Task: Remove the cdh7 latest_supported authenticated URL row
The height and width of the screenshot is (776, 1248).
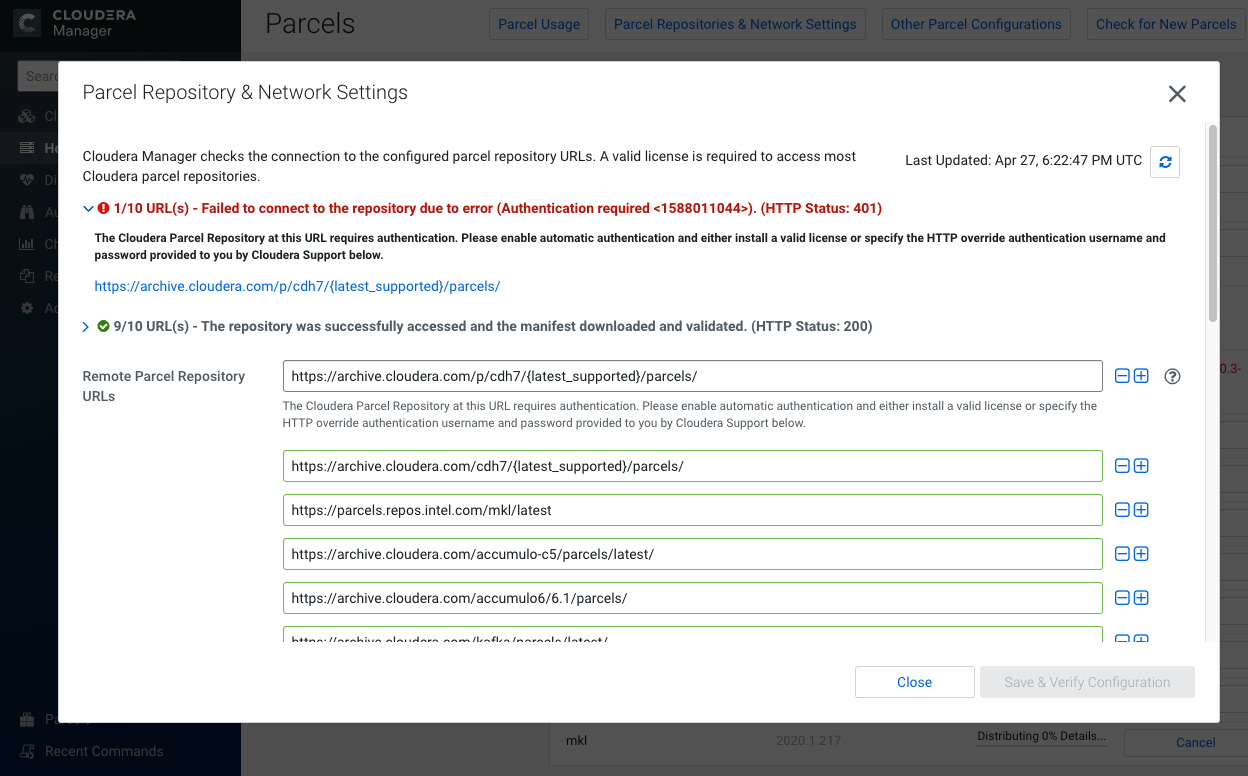Action: click(x=1122, y=377)
